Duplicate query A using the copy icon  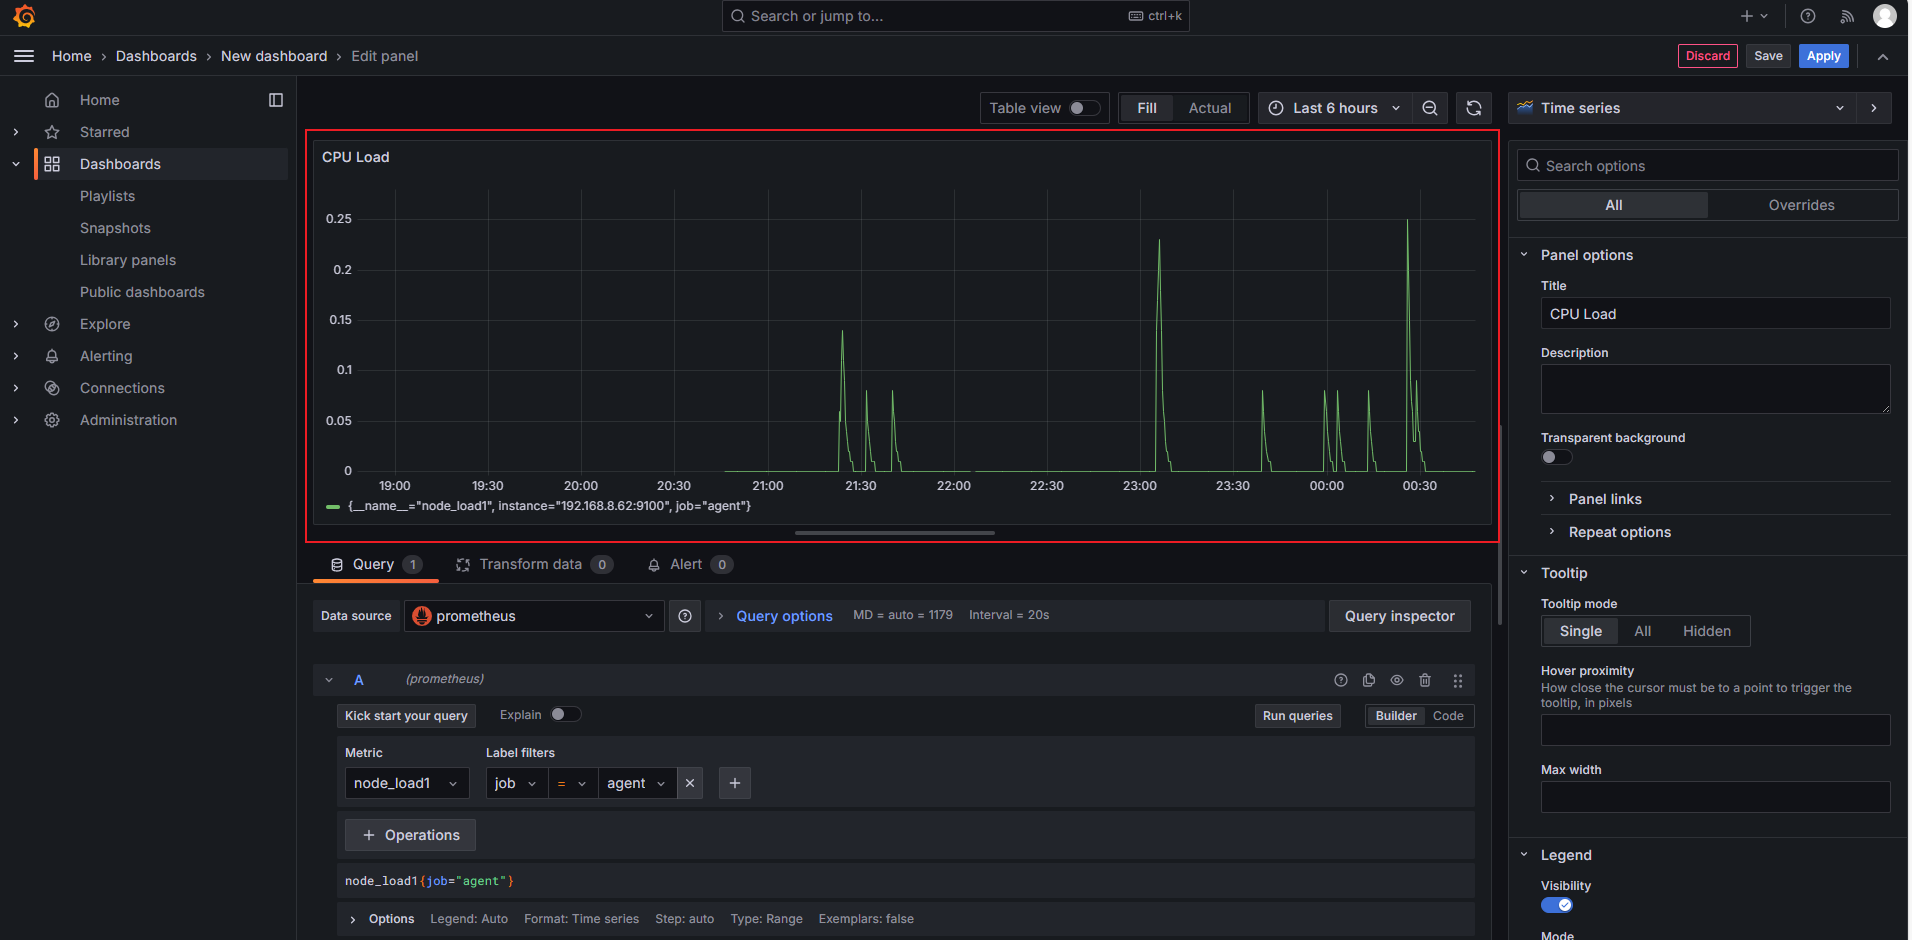coord(1369,680)
